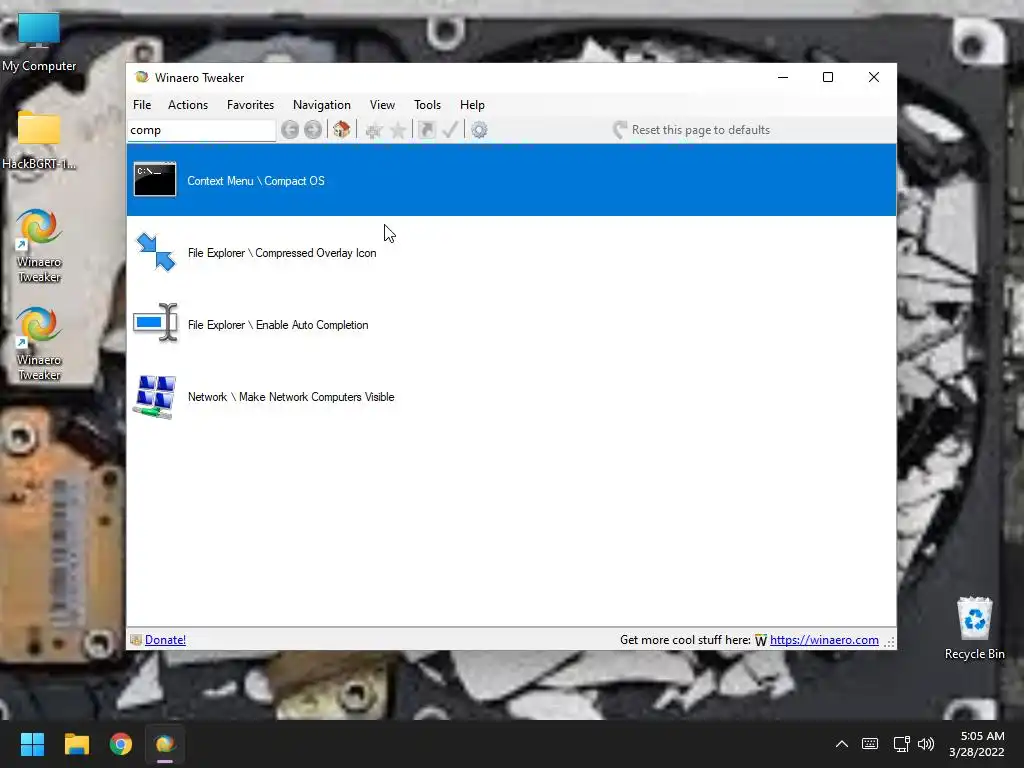Click the network tray icon
The height and width of the screenshot is (768, 1024).
(x=901, y=744)
